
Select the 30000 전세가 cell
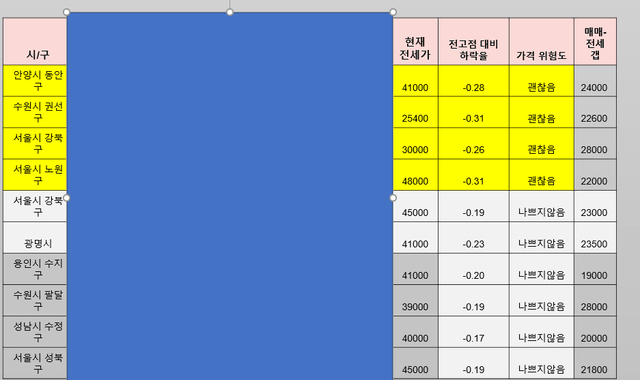(x=416, y=144)
